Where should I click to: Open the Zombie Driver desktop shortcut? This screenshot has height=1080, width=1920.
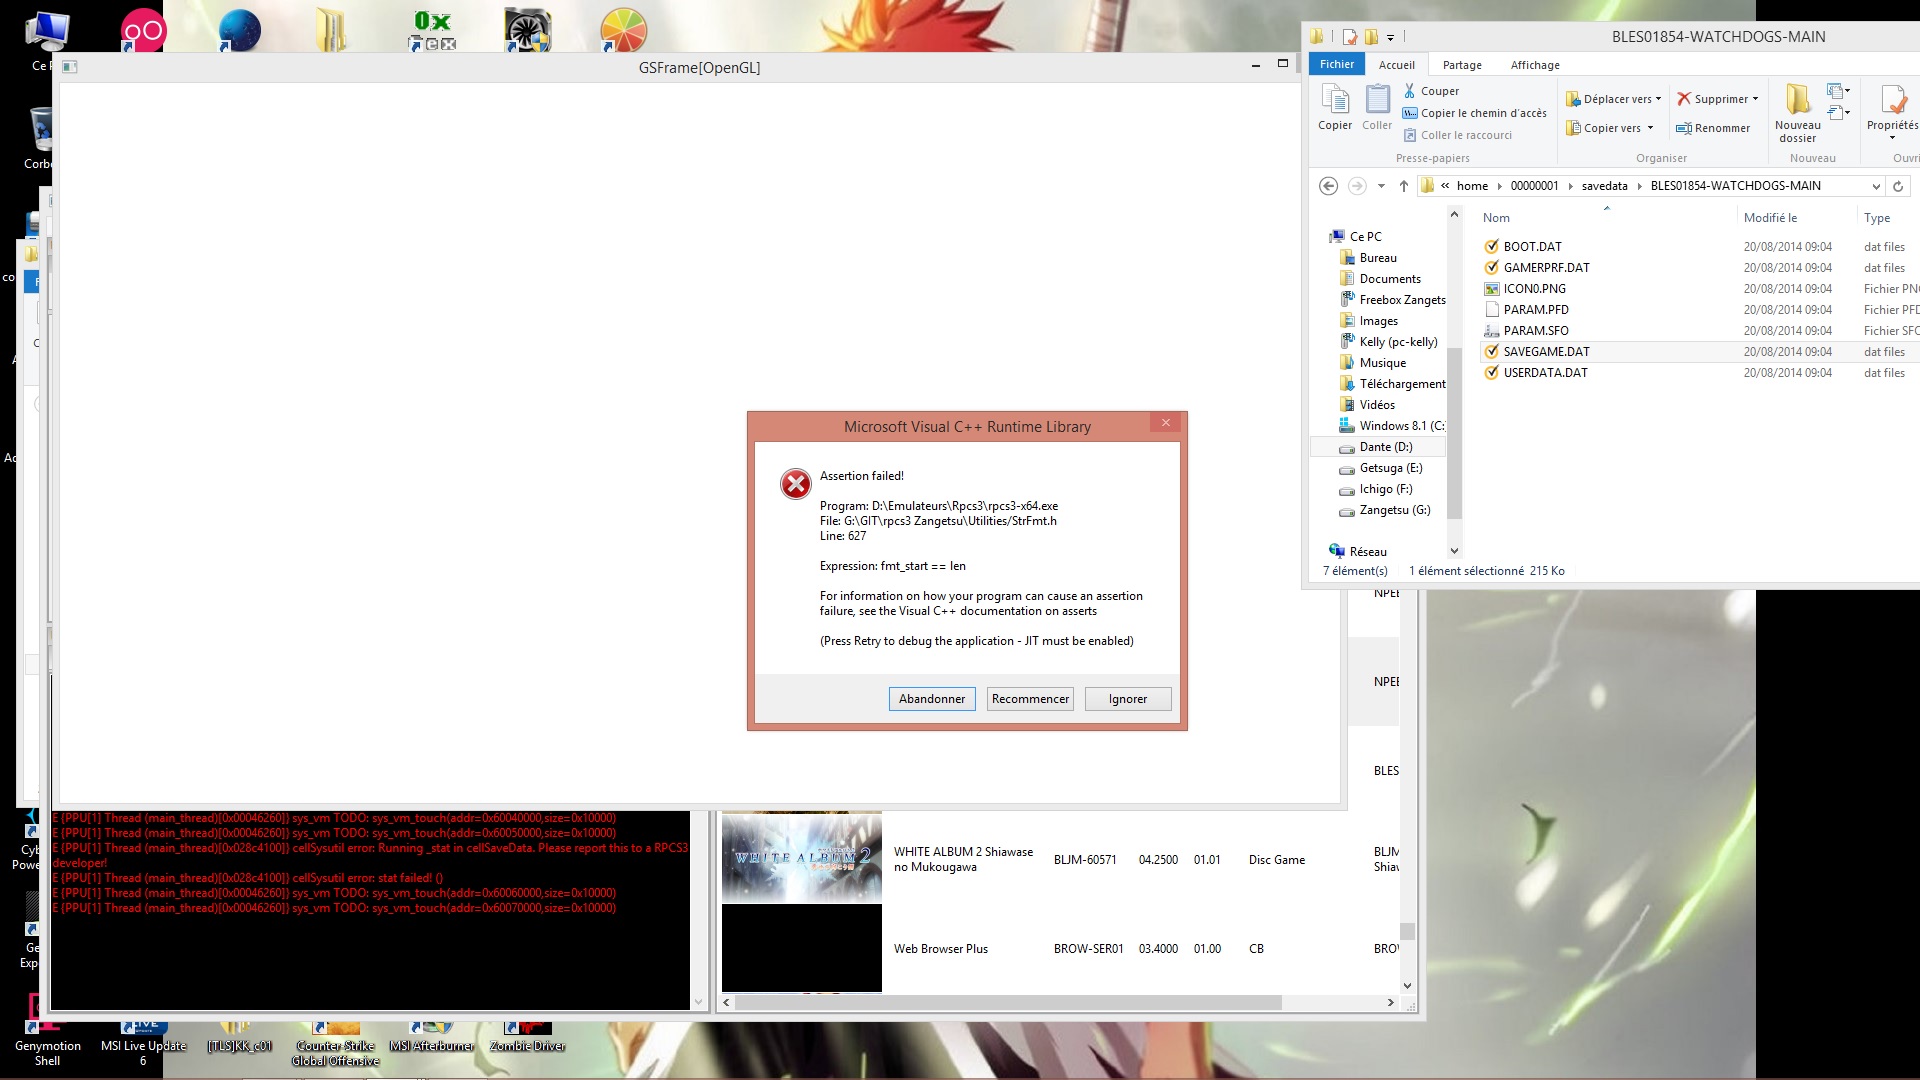527,1038
